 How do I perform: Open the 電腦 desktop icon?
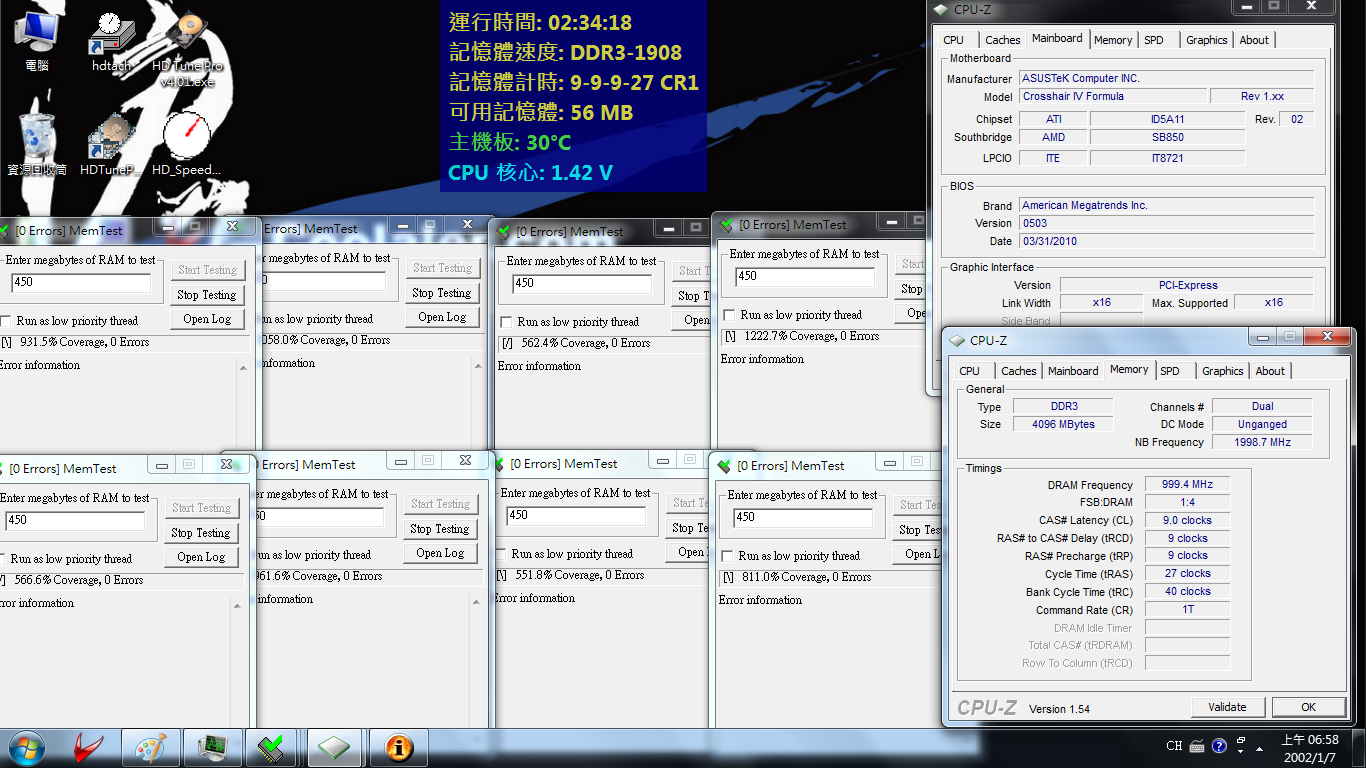(x=36, y=40)
